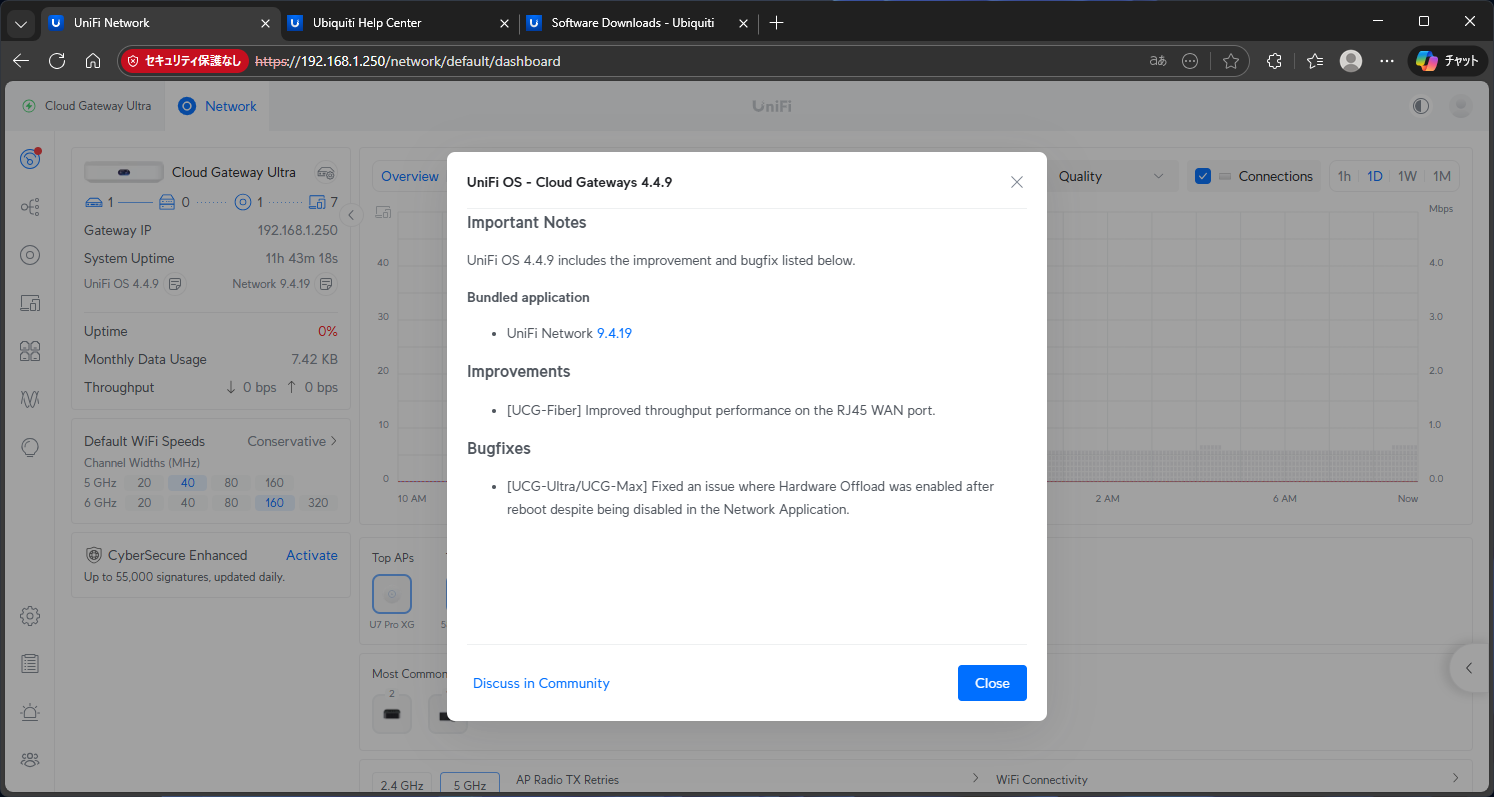Select the 1W time range option

(x=1407, y=176)
